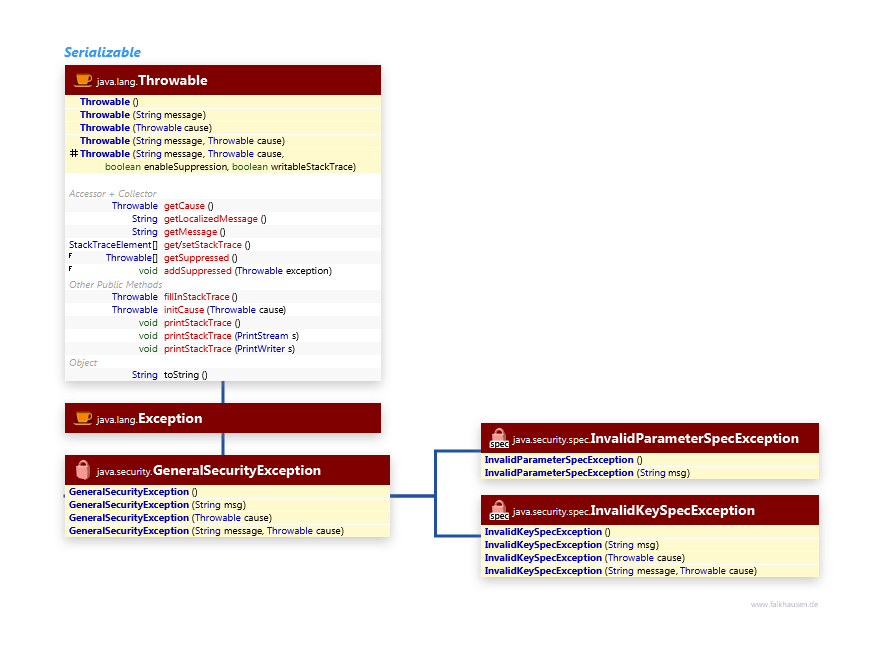This screenshot has width=875, height=650.
Task: Click the spec lock icon beside InvalidParameterSpecException
Action: point(499,439)
